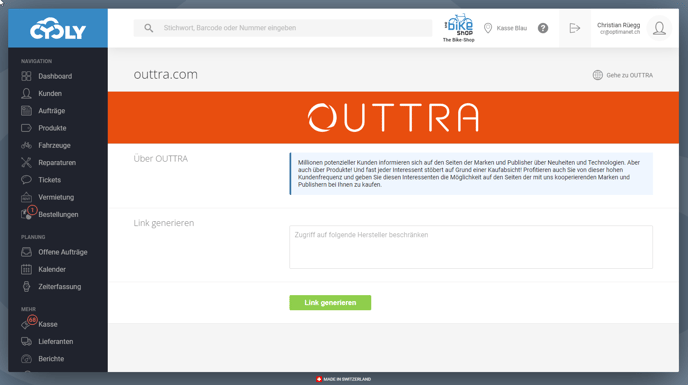The width and height of the screenshot is (688, 385).
Task: Click the logout arrow icon
Action: point(574,28)
